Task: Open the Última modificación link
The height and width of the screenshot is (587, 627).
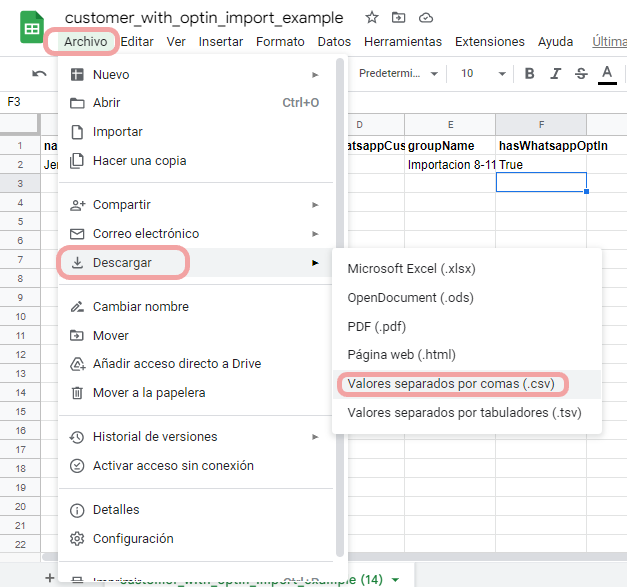Action: [609, 42]
